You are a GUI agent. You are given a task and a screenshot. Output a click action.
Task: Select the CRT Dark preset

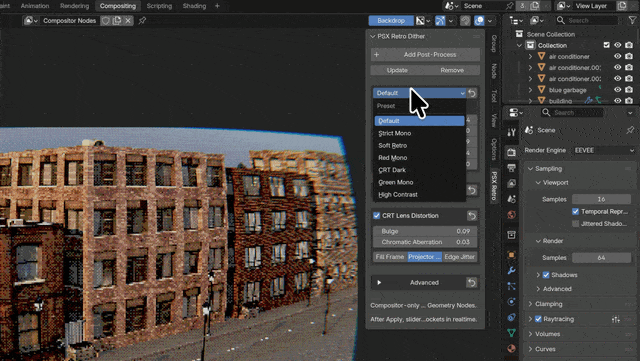point(420,170)
